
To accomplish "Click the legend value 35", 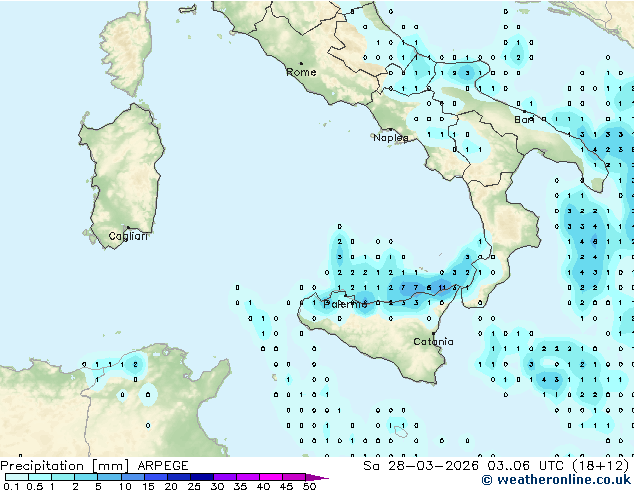I will tap(240, 486).
